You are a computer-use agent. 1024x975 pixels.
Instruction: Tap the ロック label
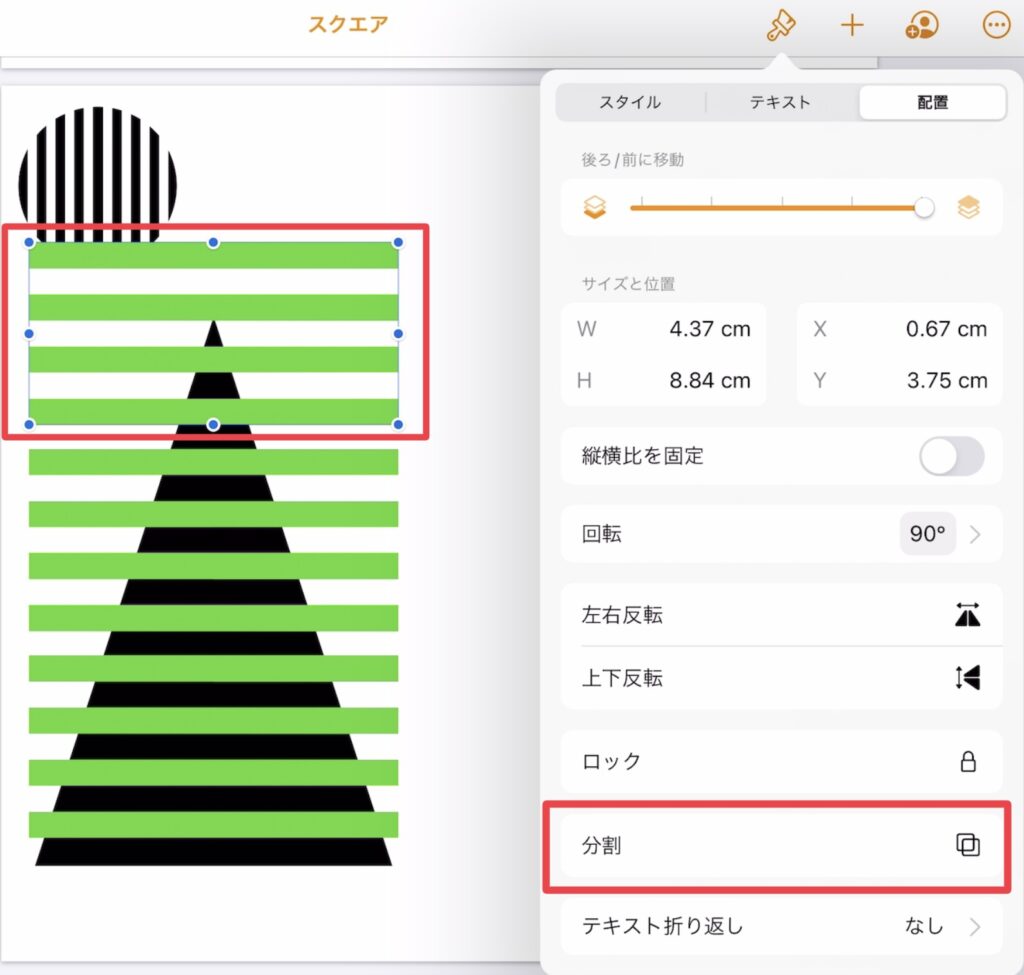point(611,761)
